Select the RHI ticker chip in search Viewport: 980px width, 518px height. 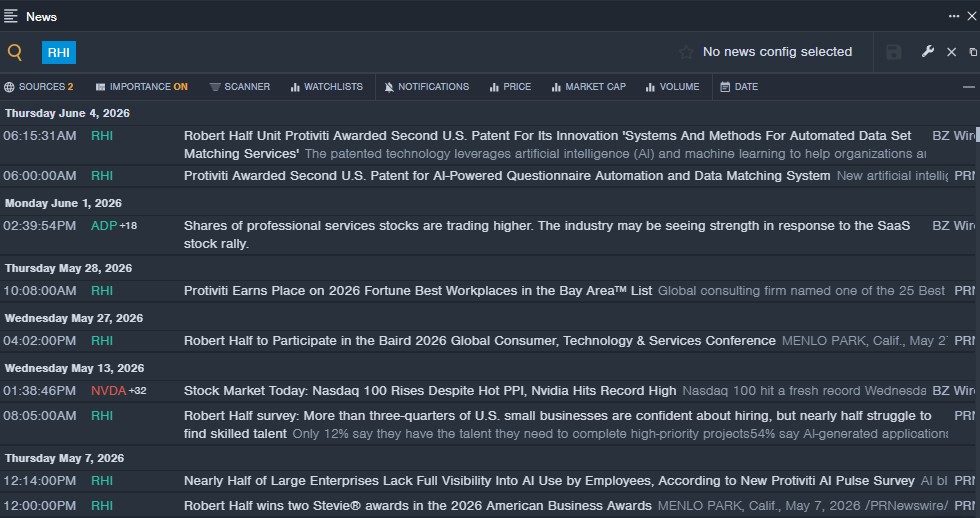tap(59, 52)
